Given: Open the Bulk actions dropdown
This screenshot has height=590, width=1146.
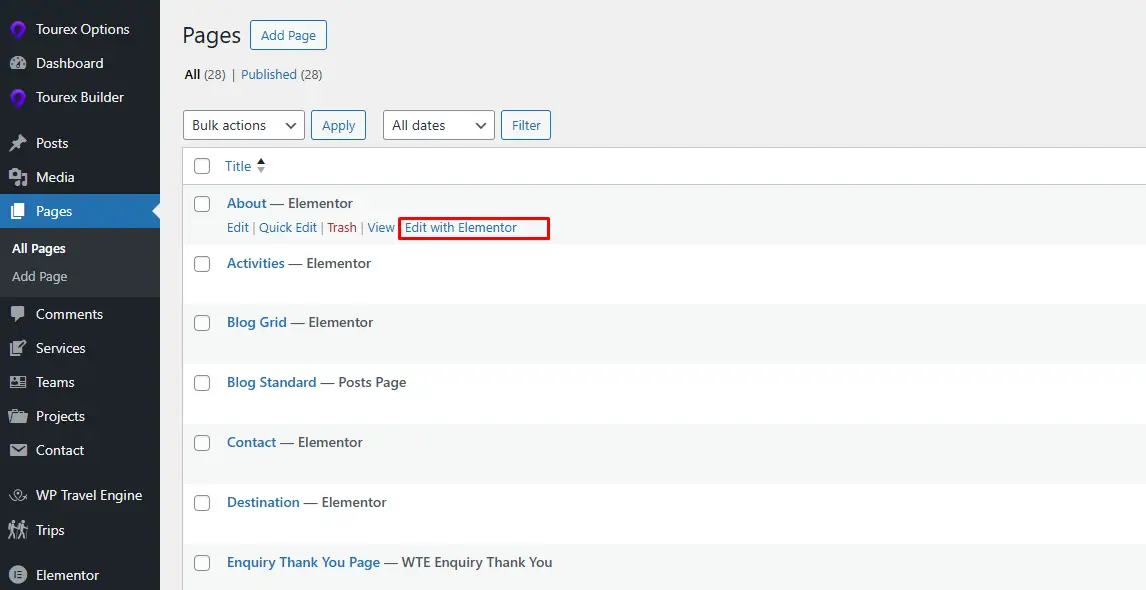Looking at the screenshot, I should coord(243,125).
